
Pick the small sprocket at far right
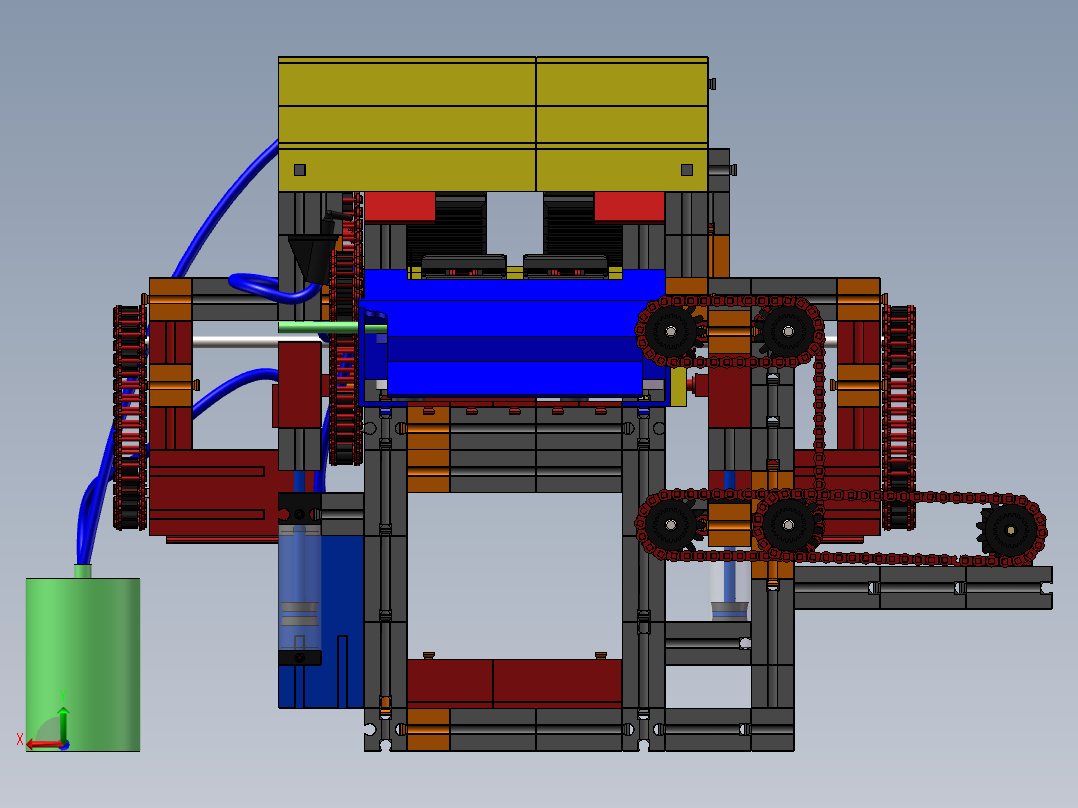[1011, 530]
